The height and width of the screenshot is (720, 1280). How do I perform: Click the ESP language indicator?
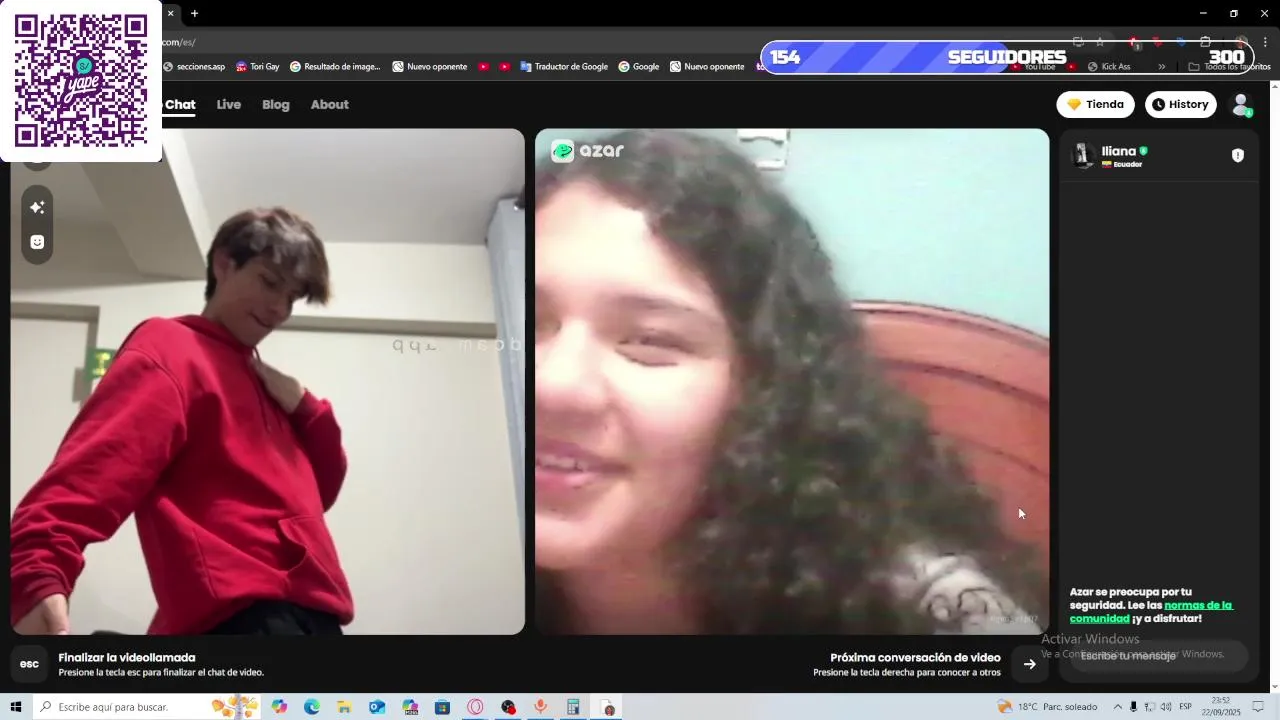tap(1186, 707)
